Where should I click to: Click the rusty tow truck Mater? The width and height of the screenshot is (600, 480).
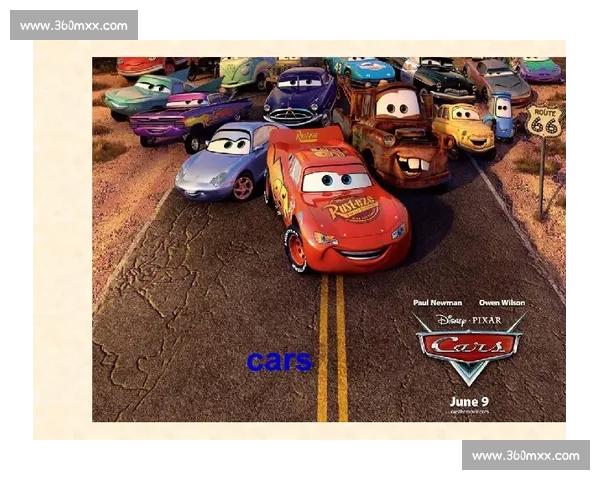(395, 135)
